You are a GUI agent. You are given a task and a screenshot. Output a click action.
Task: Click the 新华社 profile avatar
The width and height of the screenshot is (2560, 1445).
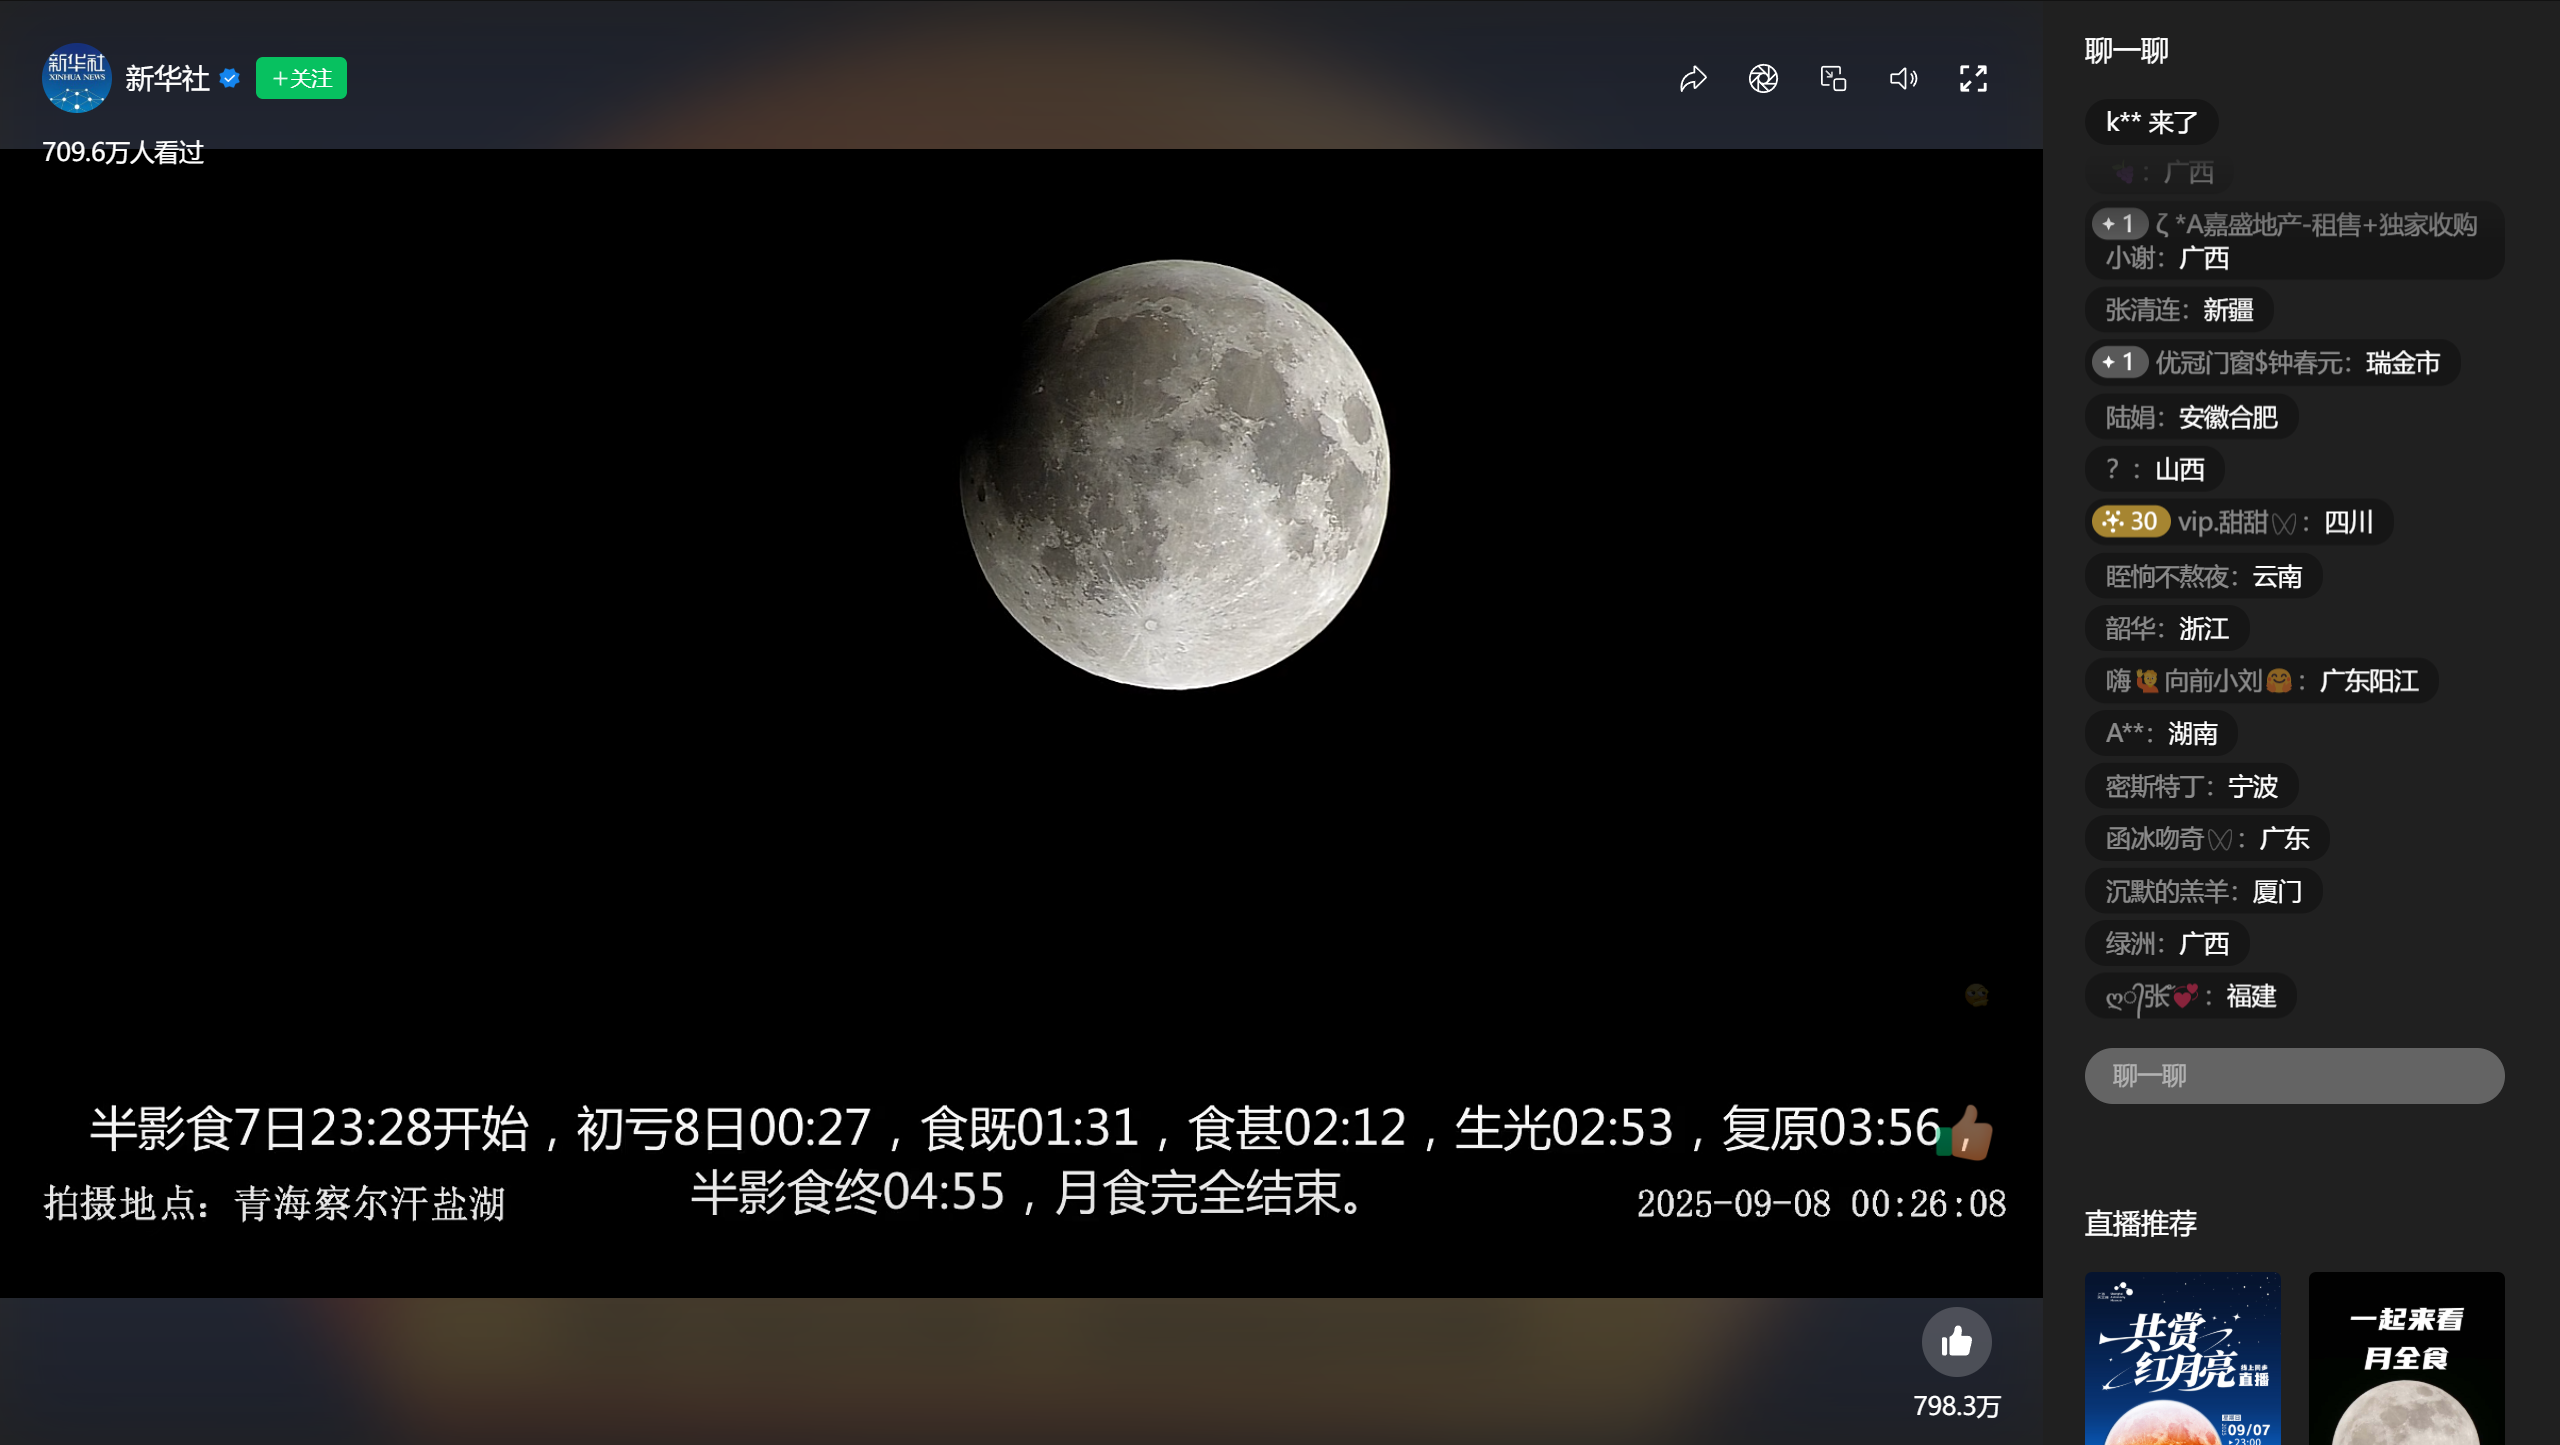[76, 78]
